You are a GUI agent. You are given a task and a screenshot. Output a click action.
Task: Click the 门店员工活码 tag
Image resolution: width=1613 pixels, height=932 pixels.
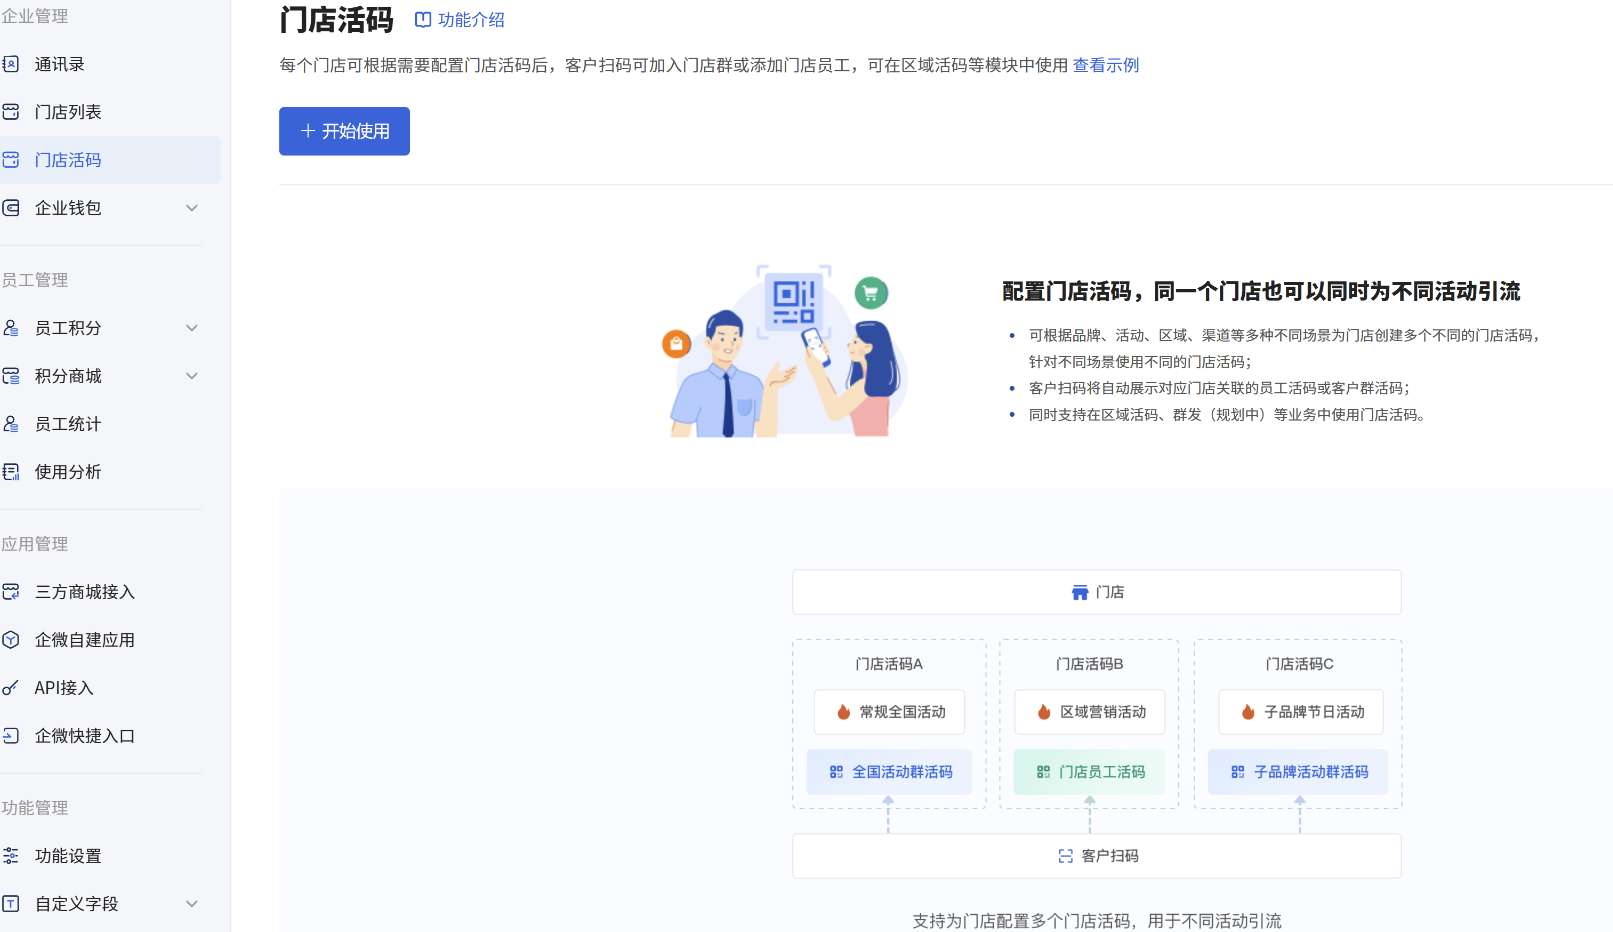1089,772
